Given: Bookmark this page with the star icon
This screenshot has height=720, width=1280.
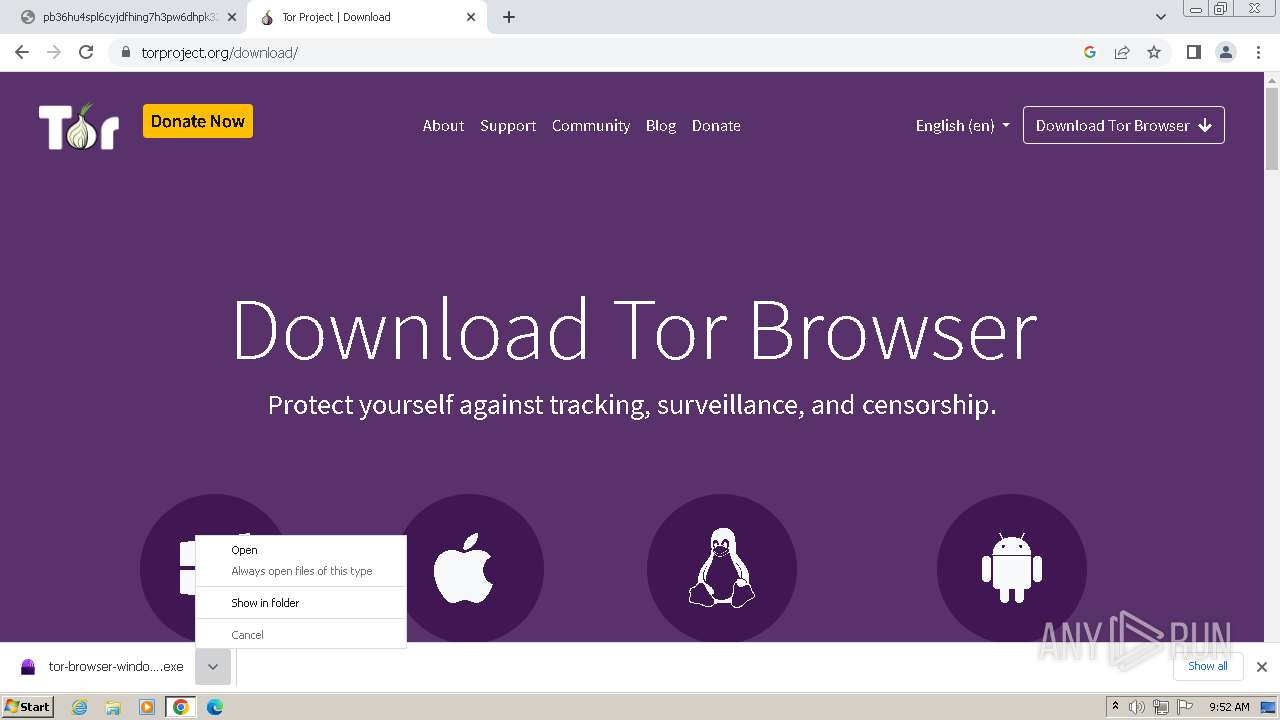Looking at the screenshot, I should click(1154, 52).
